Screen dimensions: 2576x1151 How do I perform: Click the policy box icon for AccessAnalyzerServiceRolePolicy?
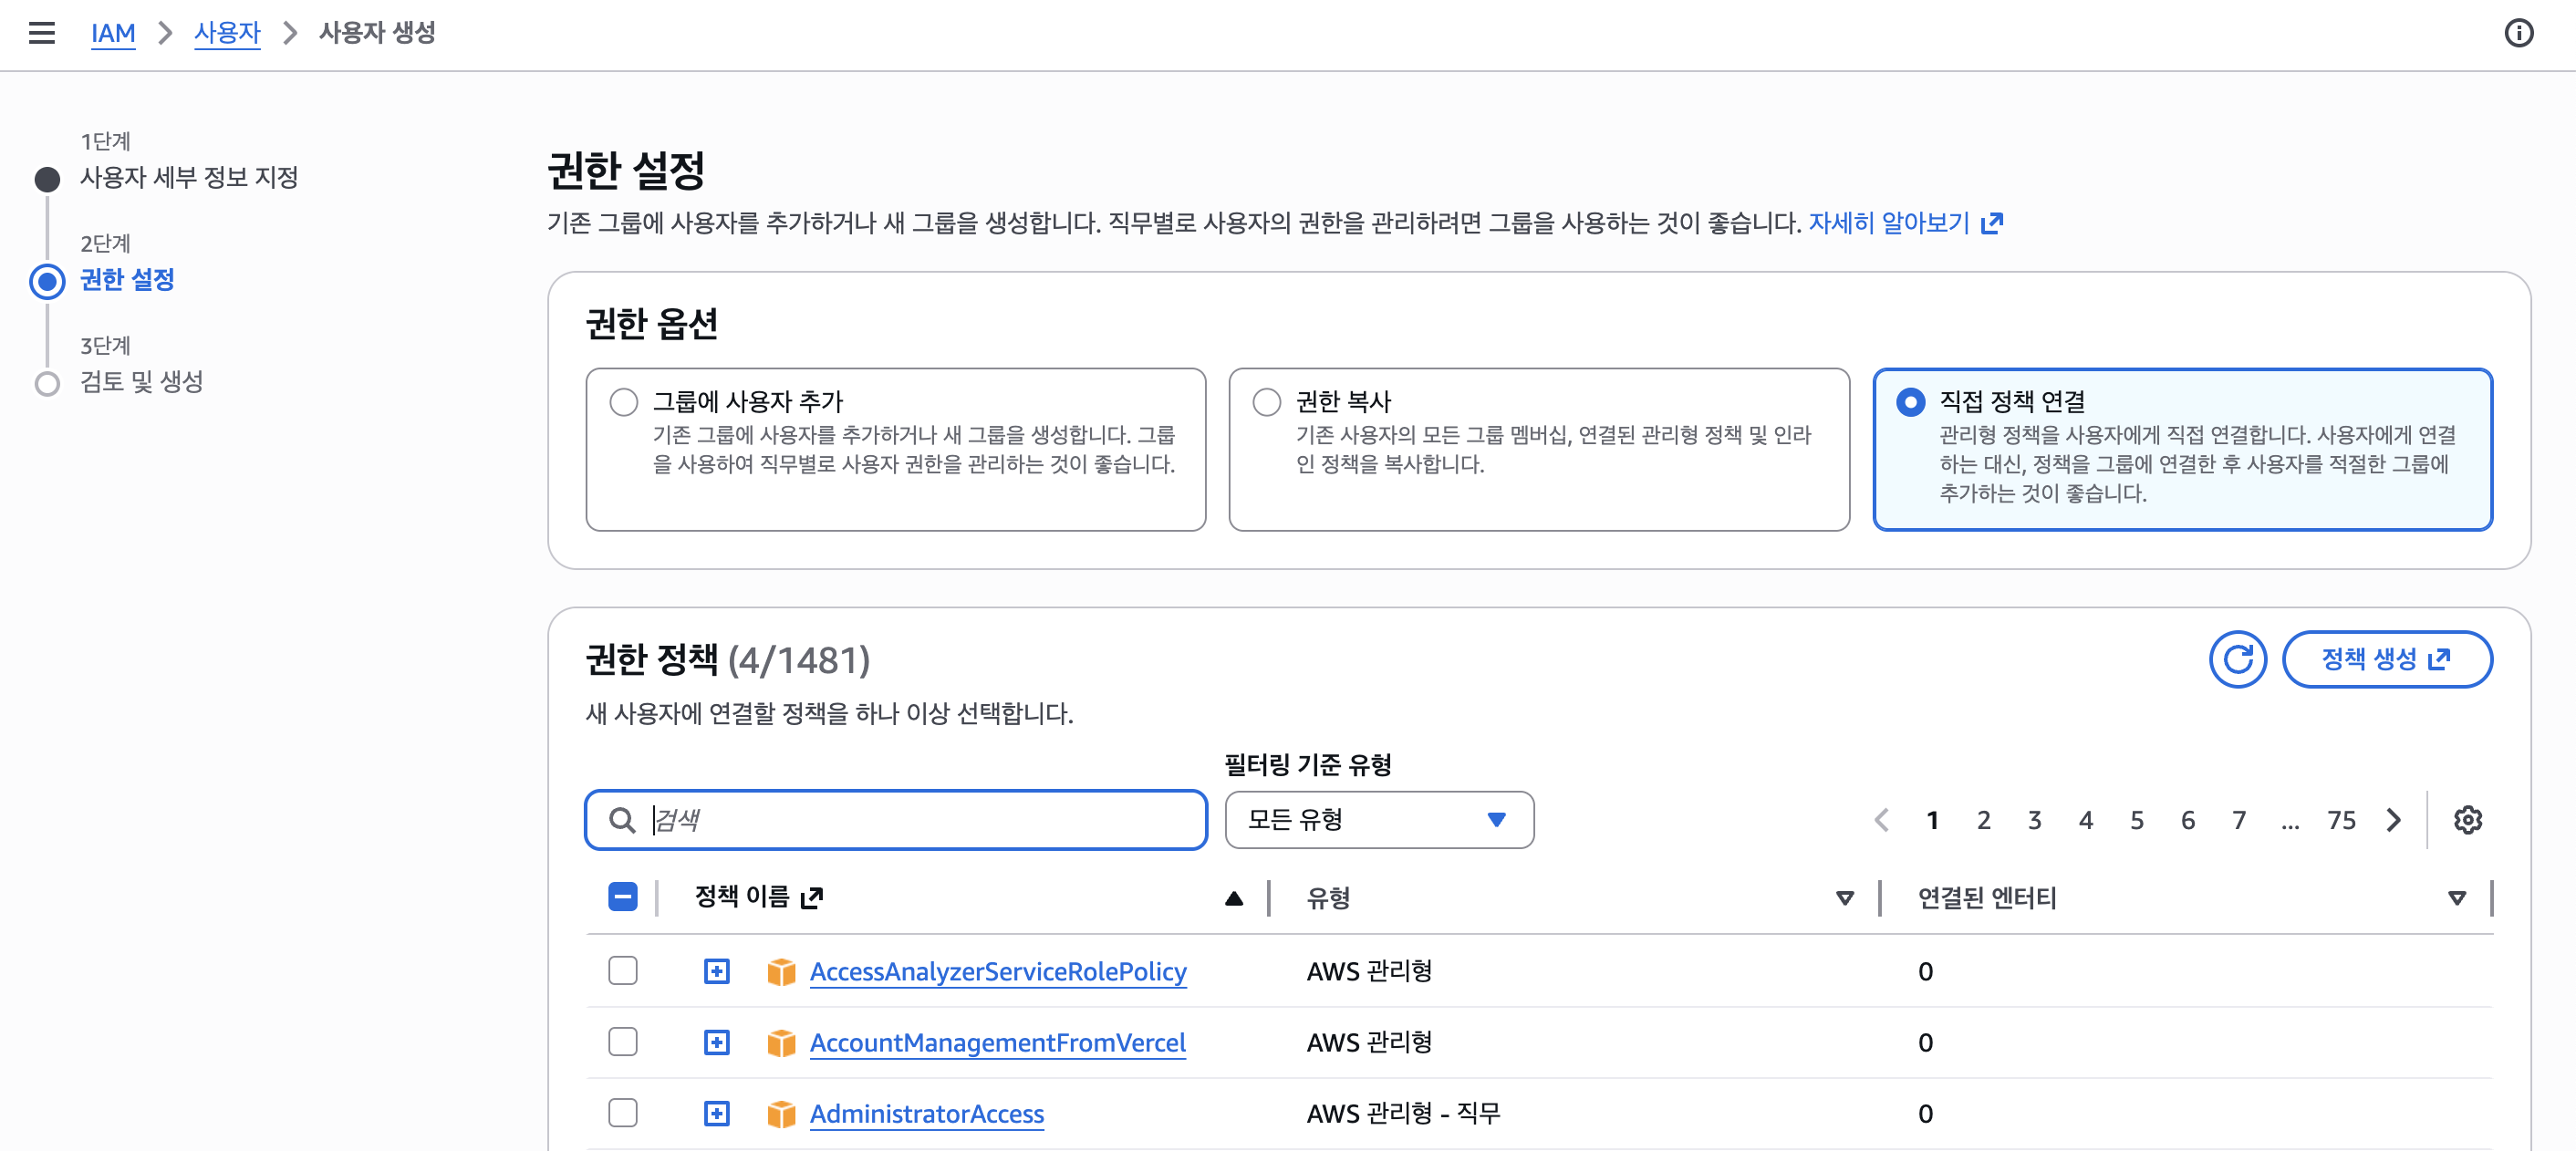click(781, 972)
